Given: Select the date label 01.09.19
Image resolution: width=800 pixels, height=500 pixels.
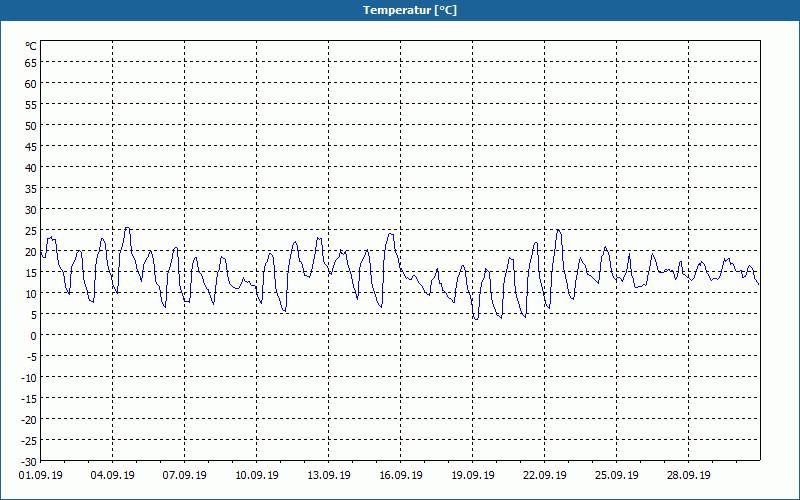Looking at the screenshot, I should click(40, 476).
